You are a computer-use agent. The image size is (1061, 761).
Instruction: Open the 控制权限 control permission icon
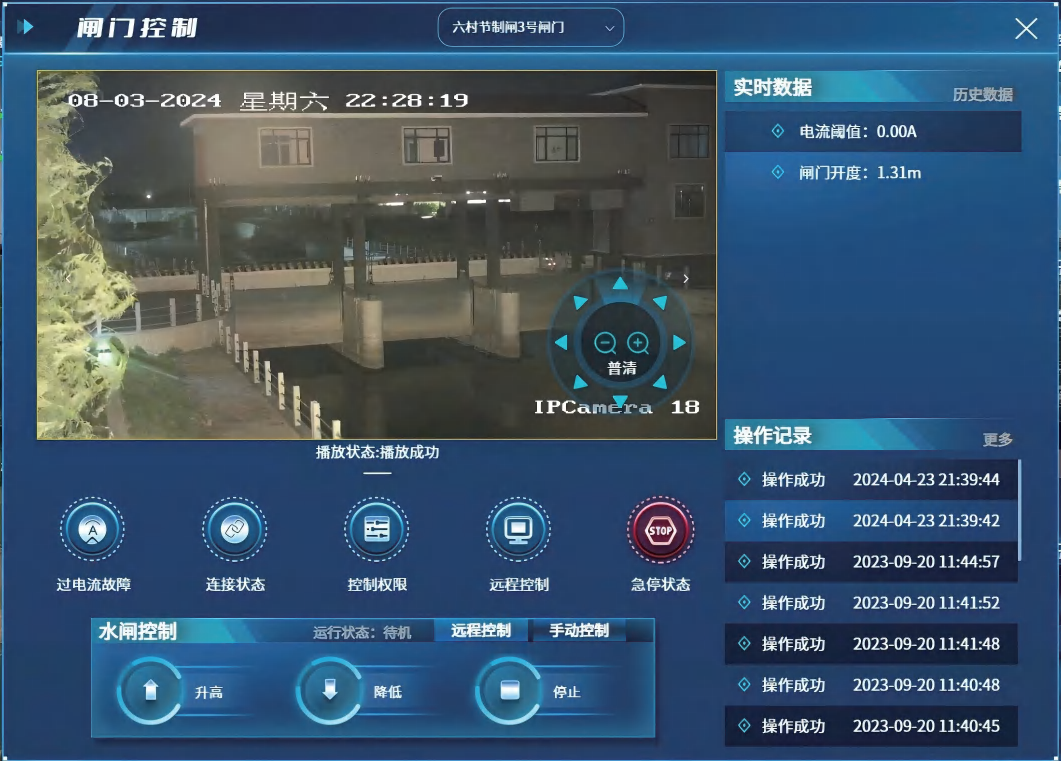(376, 530)
